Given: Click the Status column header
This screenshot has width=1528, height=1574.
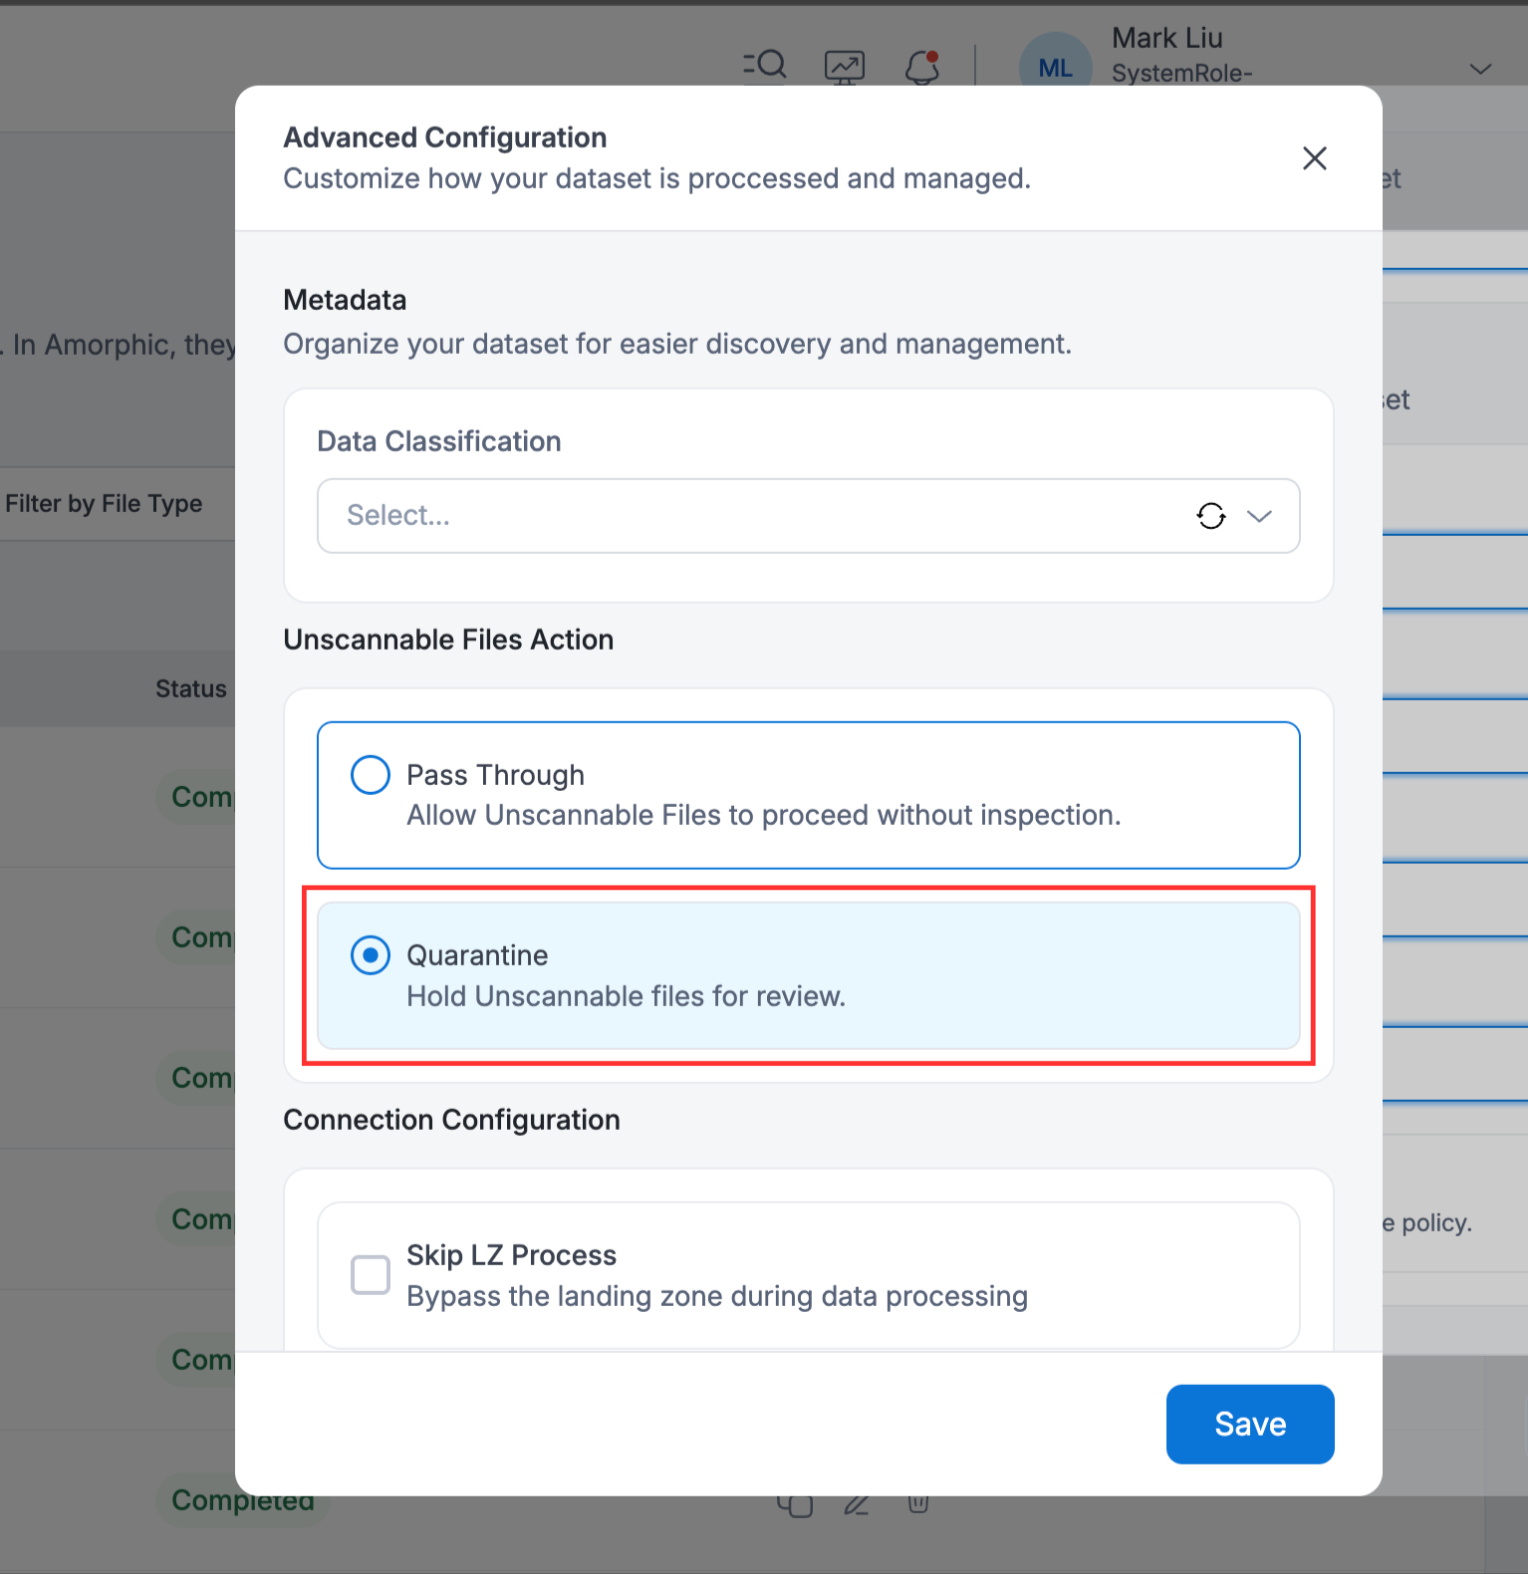Looking at the screenshot, I should (190, 689).
